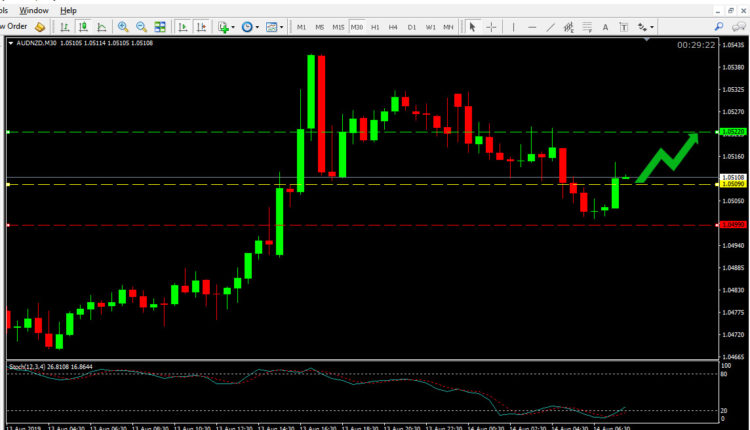Select the green dashed line left handle
This screenshot has height=430, width=750.
tap(8, 132)
